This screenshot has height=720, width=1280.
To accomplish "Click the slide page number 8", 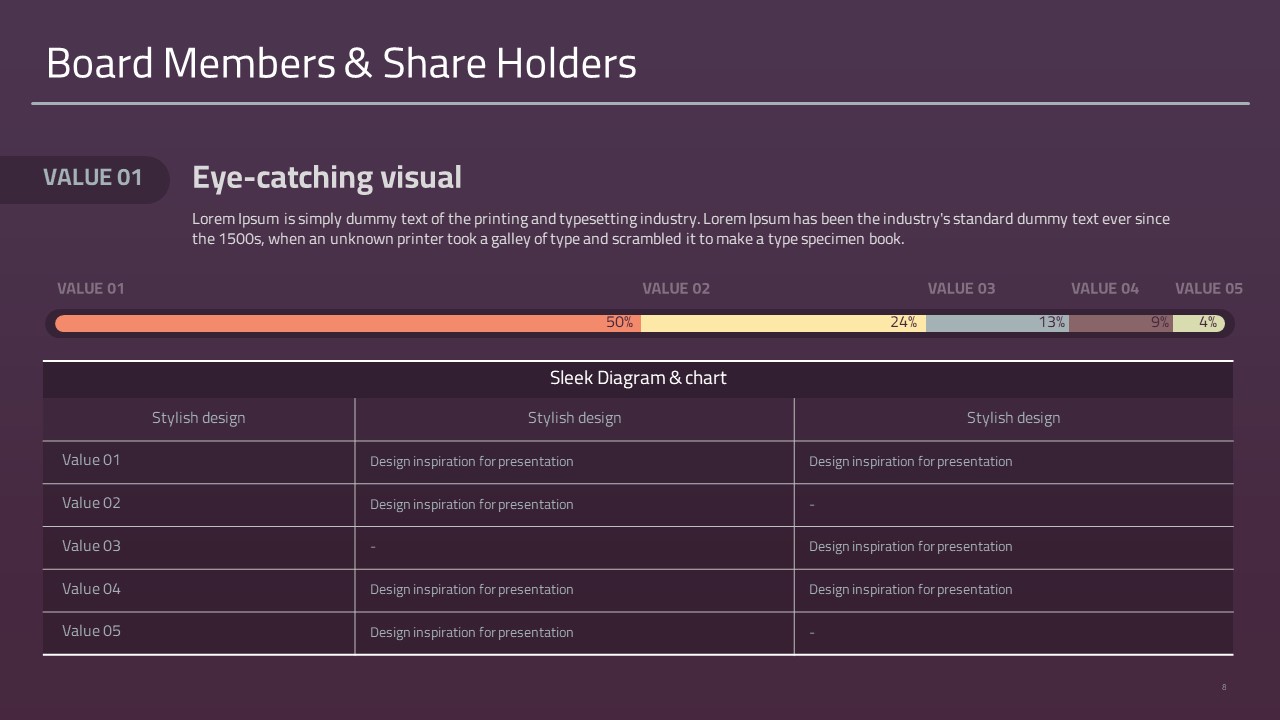I will [x=1224, y=687].
